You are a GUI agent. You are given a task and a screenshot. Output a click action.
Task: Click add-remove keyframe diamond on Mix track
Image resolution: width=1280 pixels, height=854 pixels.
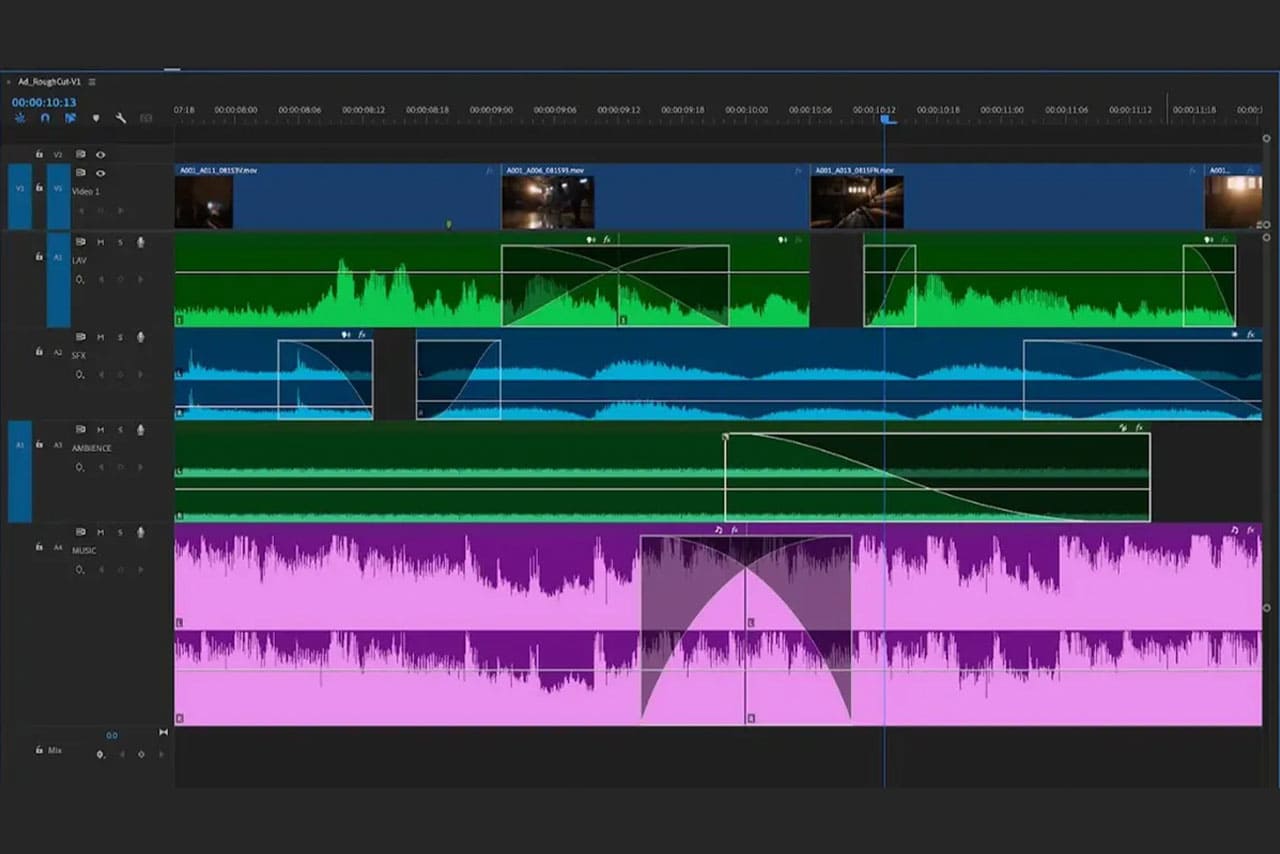point(141,754)
